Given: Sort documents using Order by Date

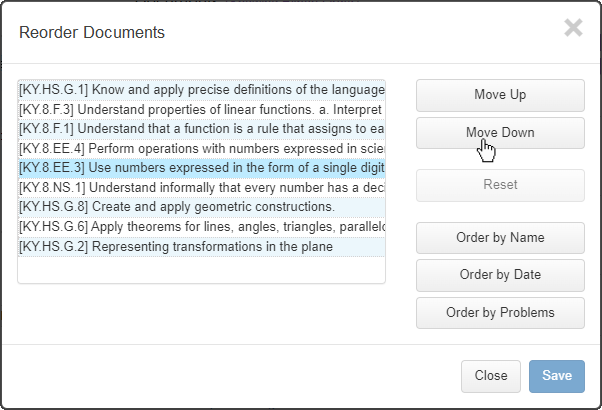Looking at the screenshot, I should [x=500, y=275].
